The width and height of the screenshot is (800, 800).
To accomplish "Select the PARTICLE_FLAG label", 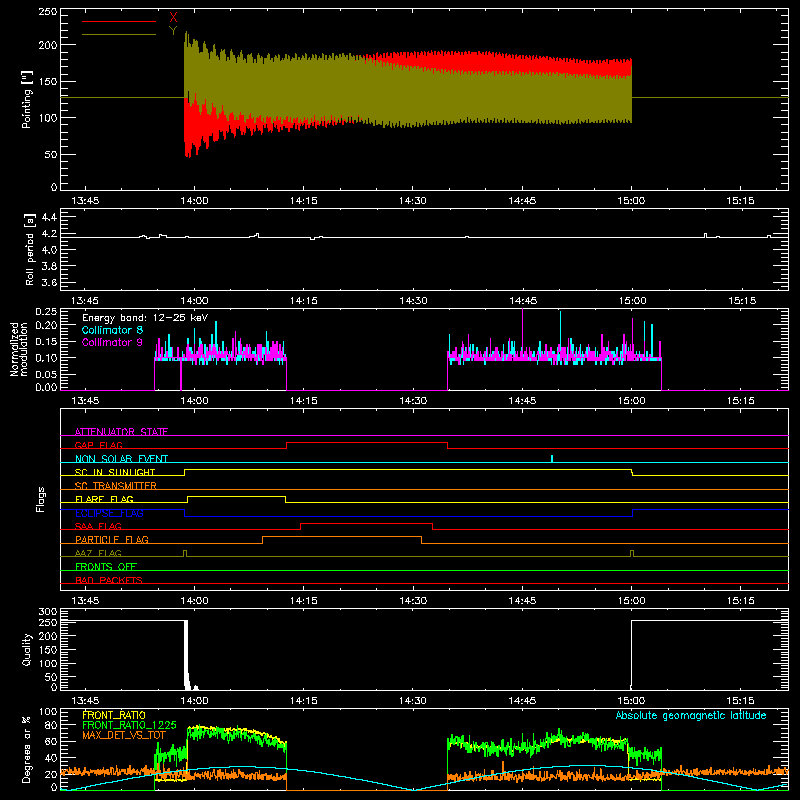I will (x=112, y=539).
